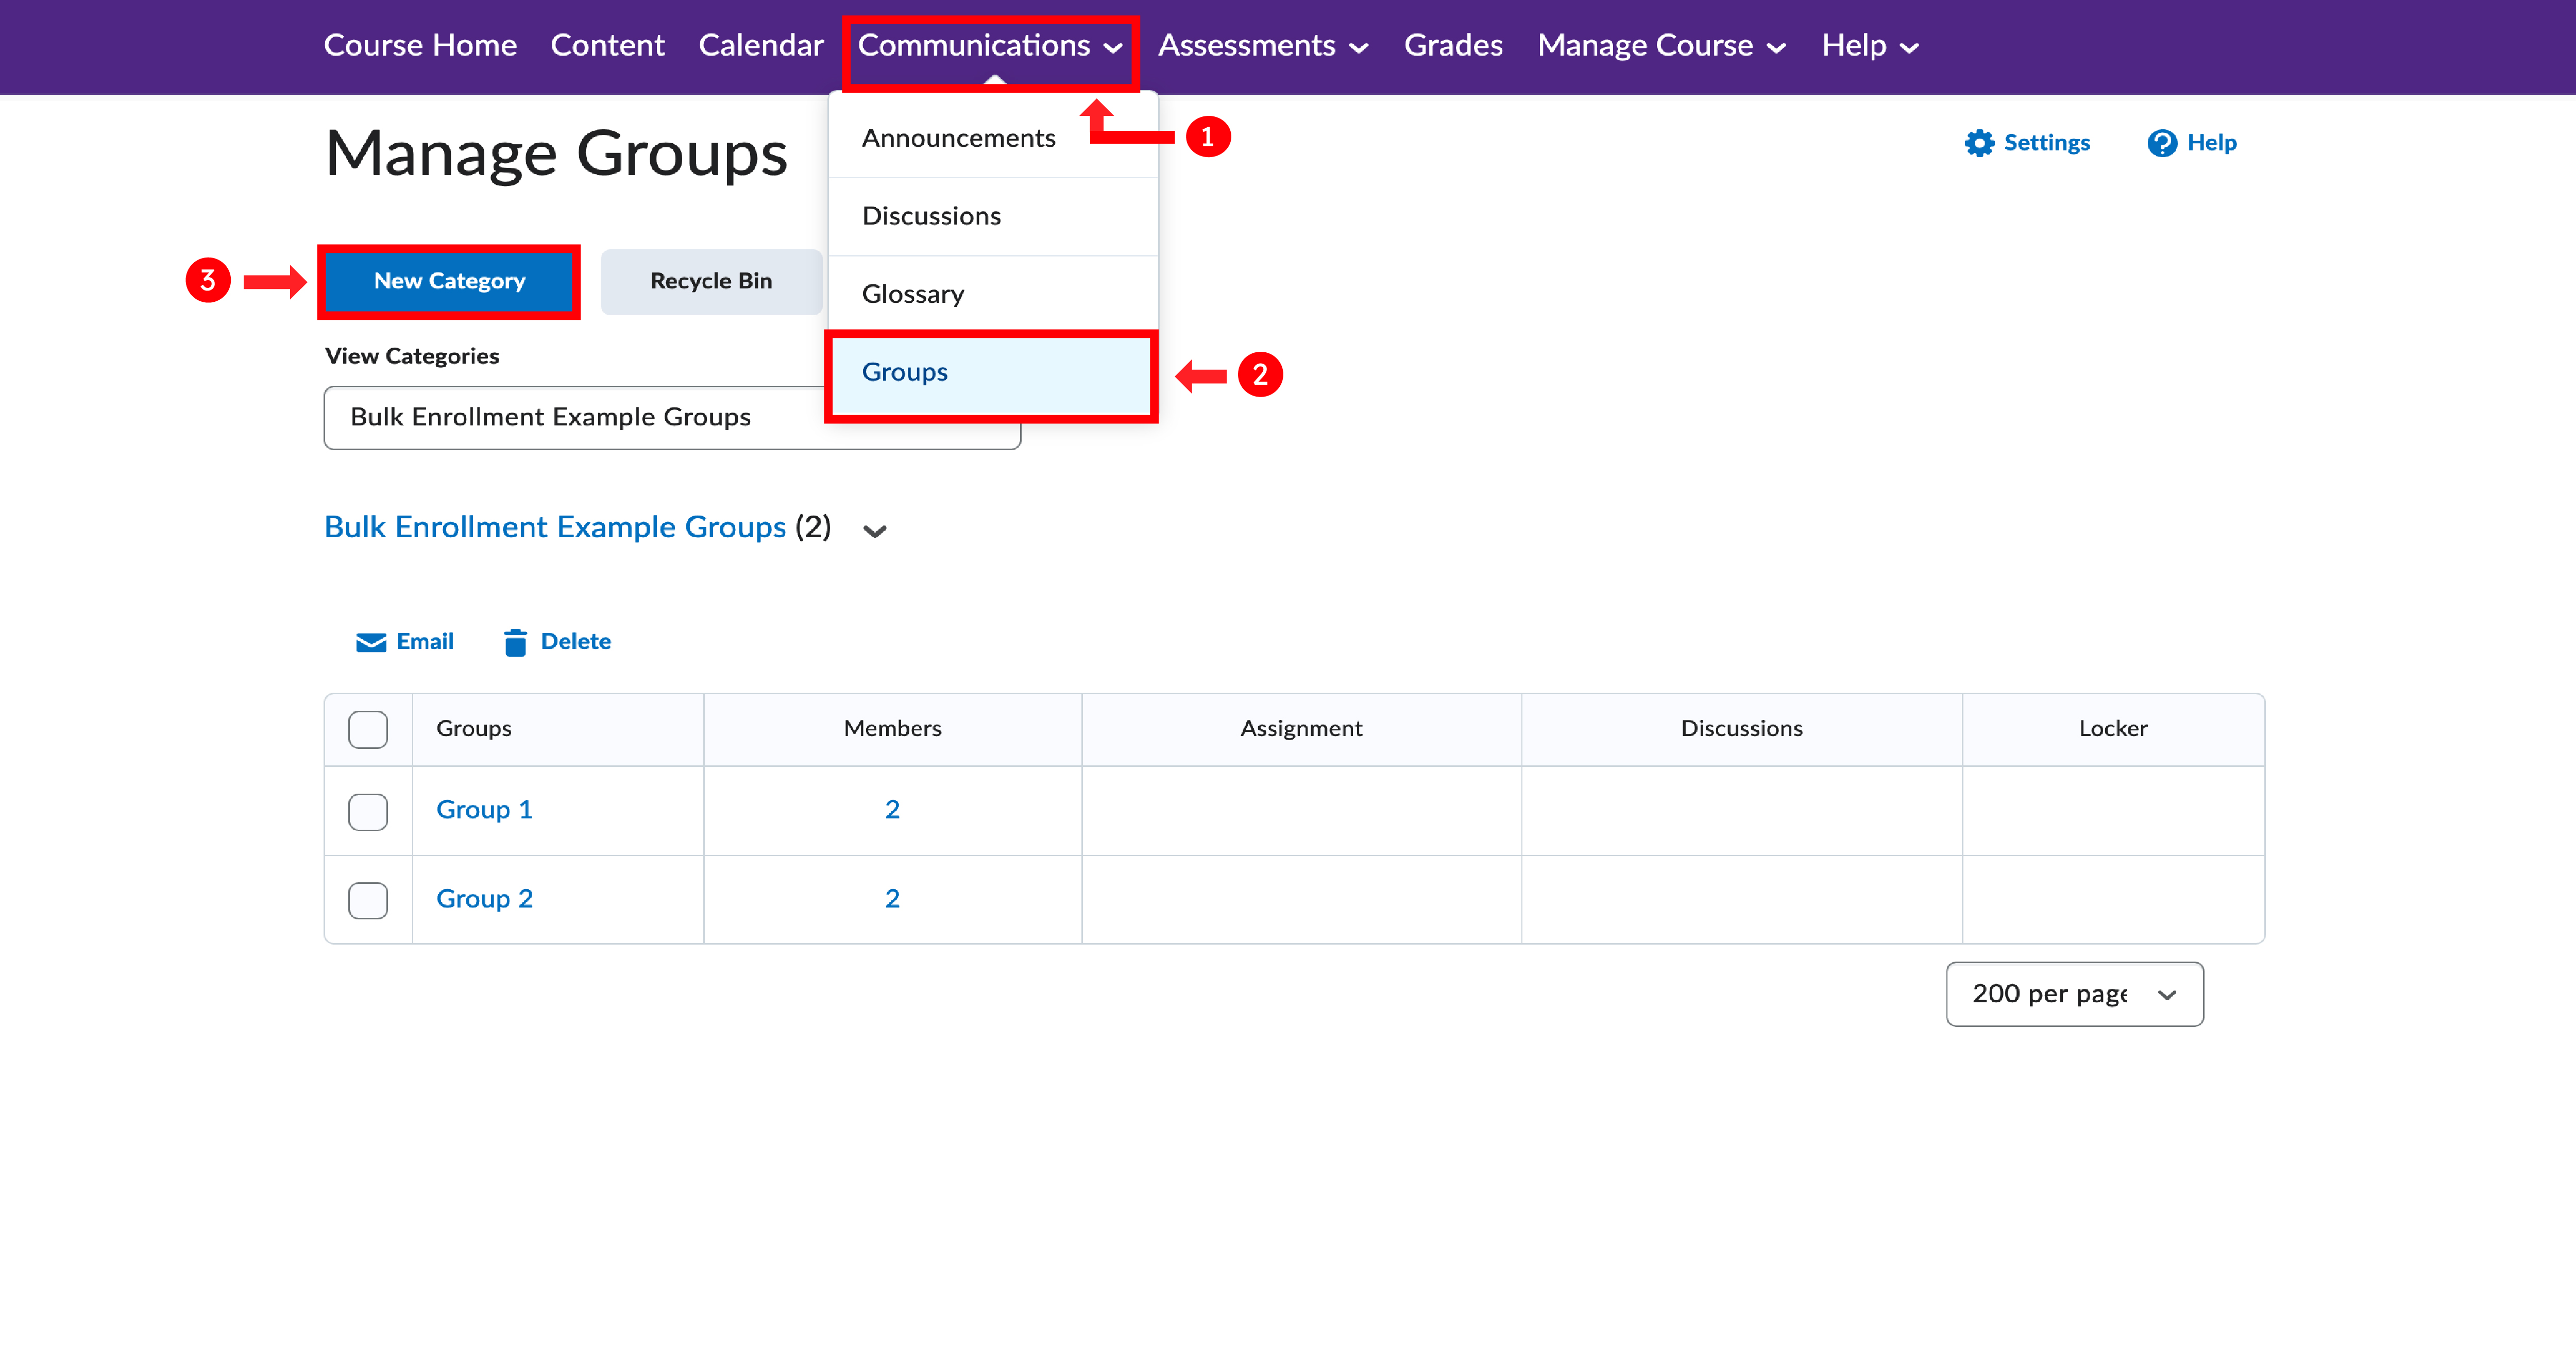Click the Delete trash can icon
The image size is (2576, 1352).
516,641
